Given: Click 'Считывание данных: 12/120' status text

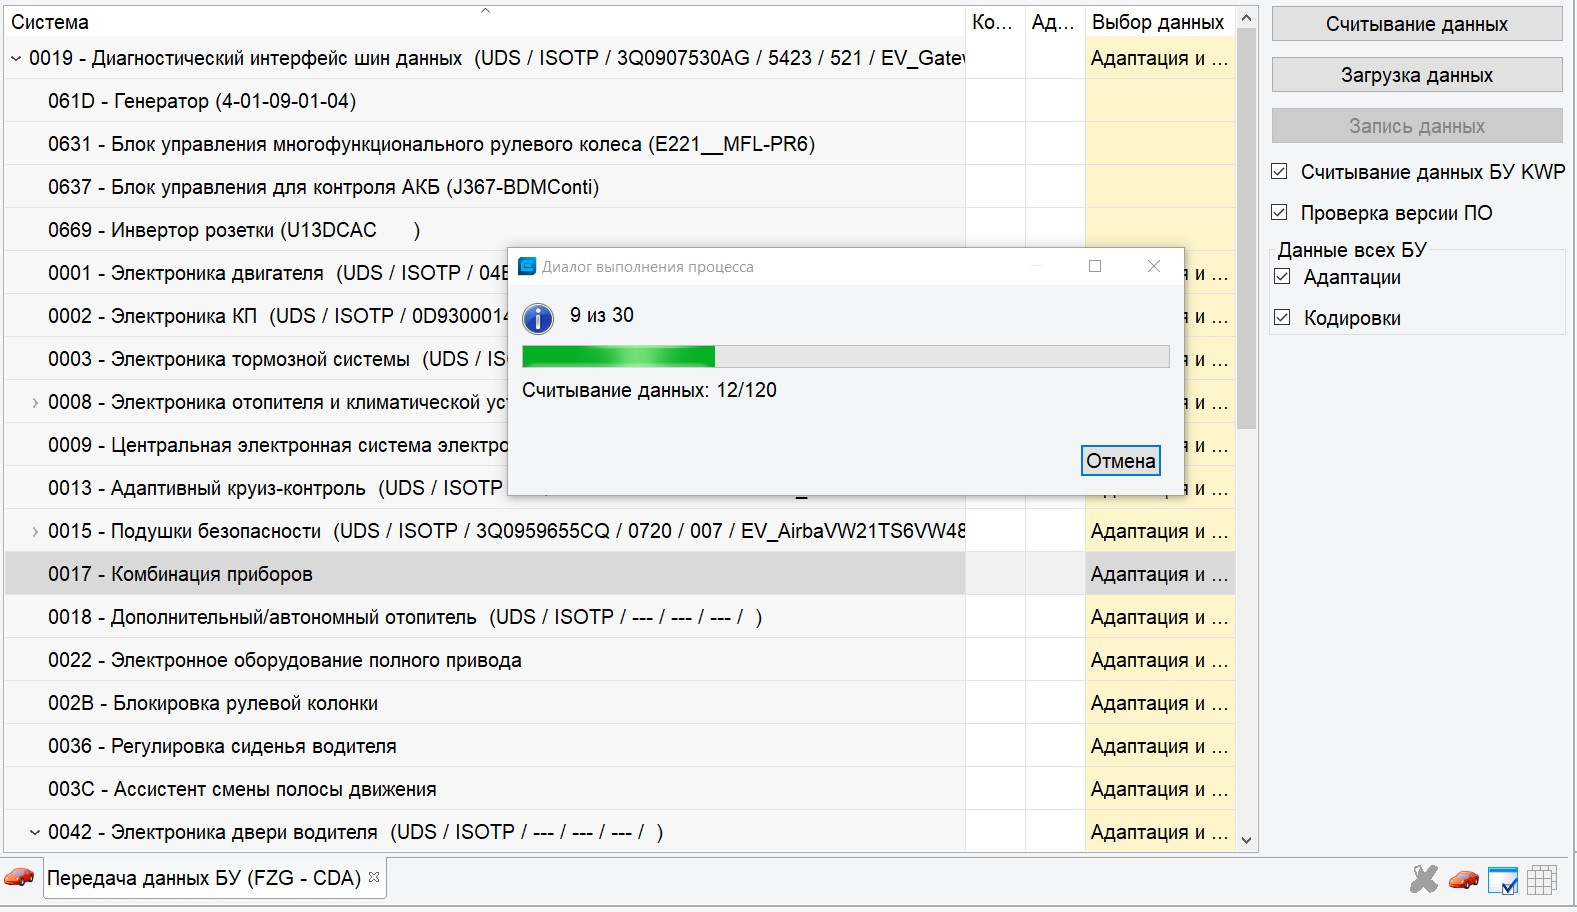Looking at the screenshot, I should pyautogui.click(x=649, y=390).
